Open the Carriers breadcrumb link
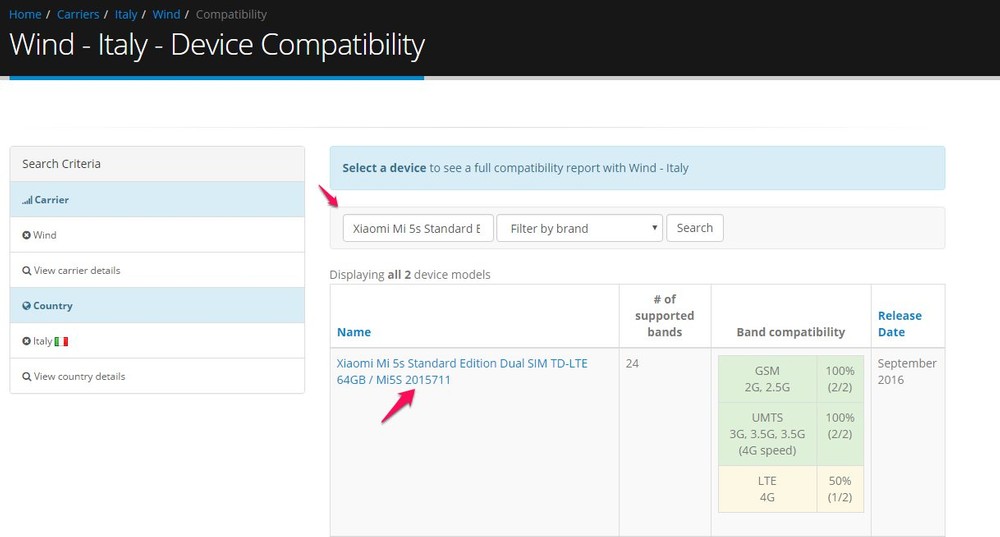Image resolution: width=1000 pixels, height=537 pixels. [77, 15]
